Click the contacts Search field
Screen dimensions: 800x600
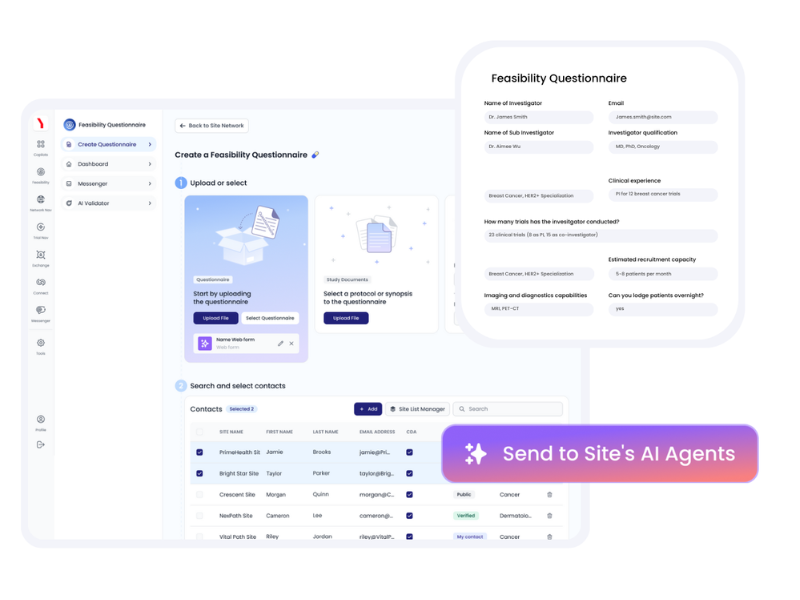(508, 409)
